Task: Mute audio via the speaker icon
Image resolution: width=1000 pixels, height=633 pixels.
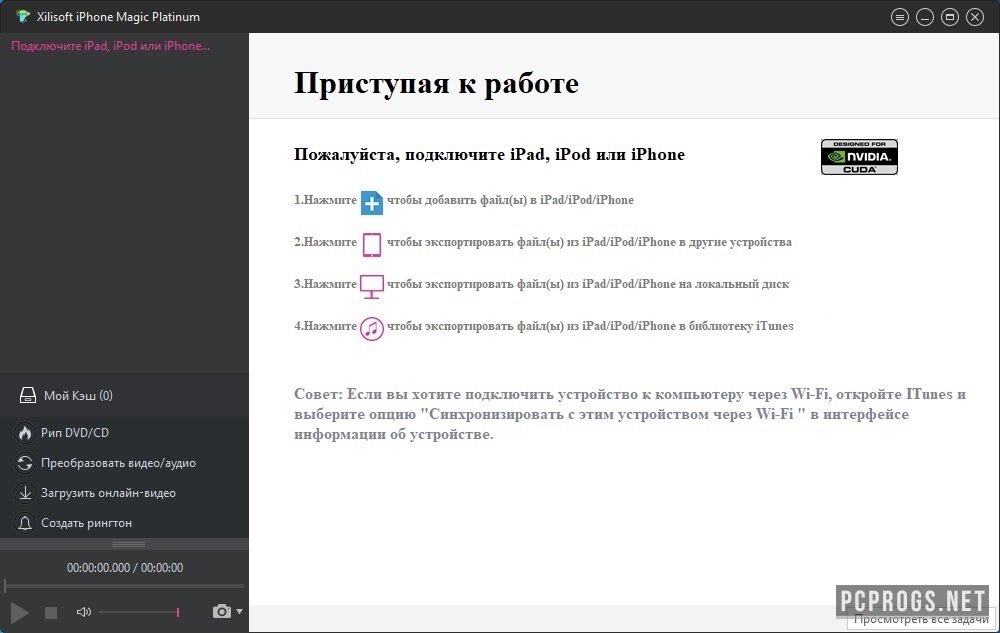Action: [84, 612]
